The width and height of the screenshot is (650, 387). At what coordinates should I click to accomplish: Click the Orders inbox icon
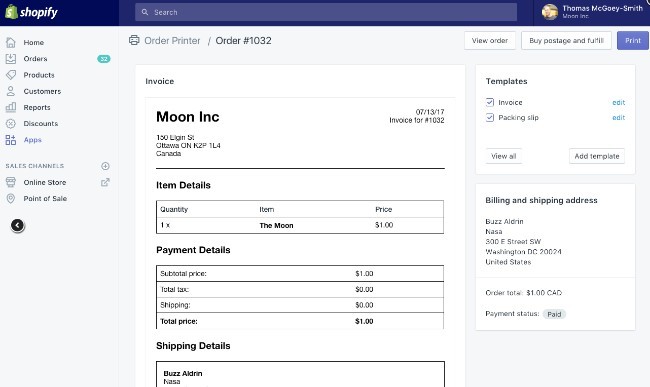pos(11,58)
